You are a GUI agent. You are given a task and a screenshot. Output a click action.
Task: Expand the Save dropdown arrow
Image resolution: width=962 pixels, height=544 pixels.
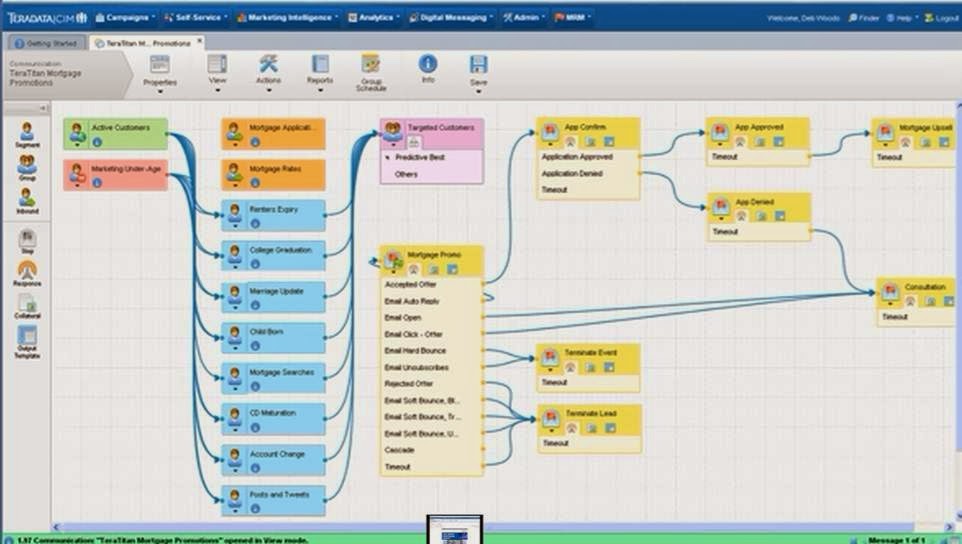point(479,92)
